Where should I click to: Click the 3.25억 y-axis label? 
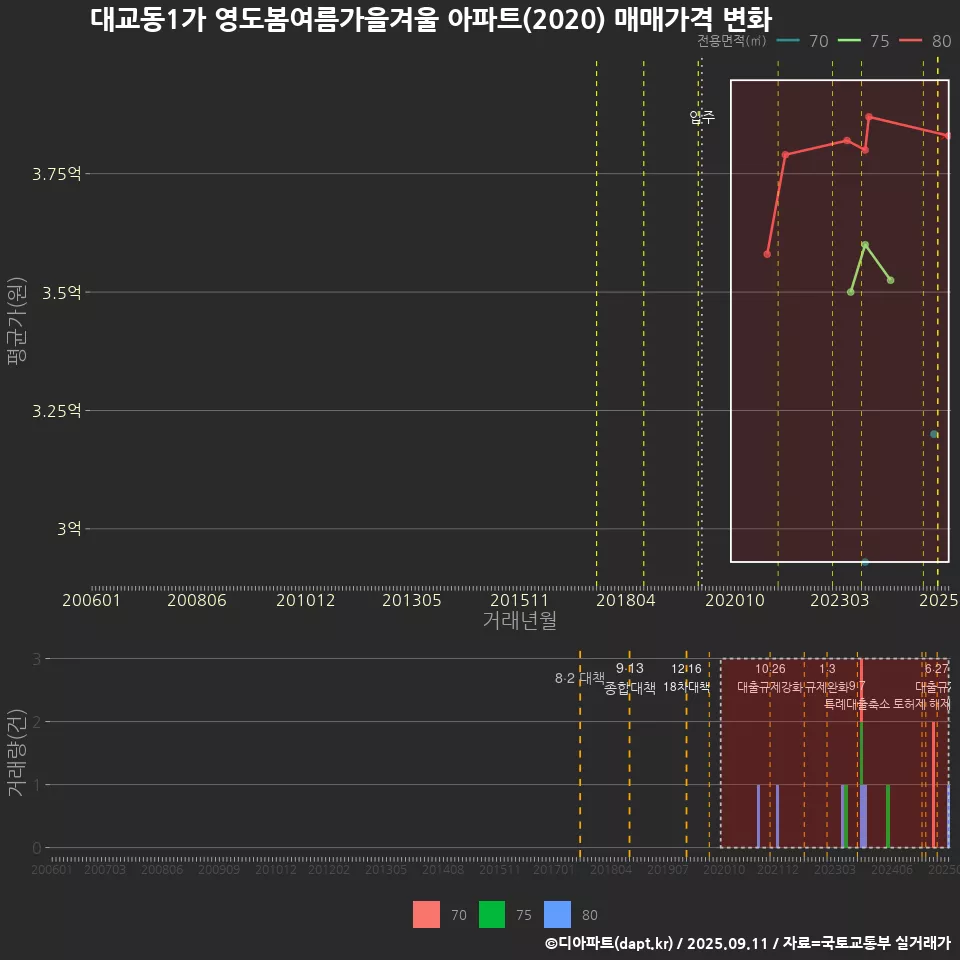pos(56,411)
